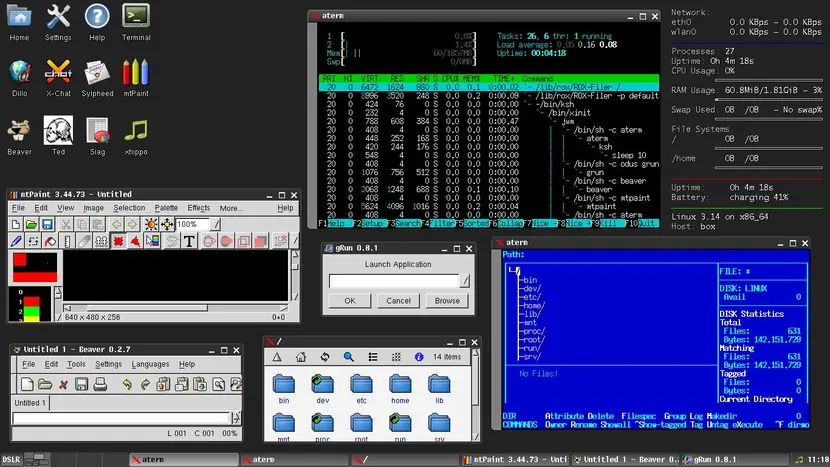Open the More... menu in mtPaint
This screenshot has height=467, width=830.
pyautogui.click(x=231, y=208)
